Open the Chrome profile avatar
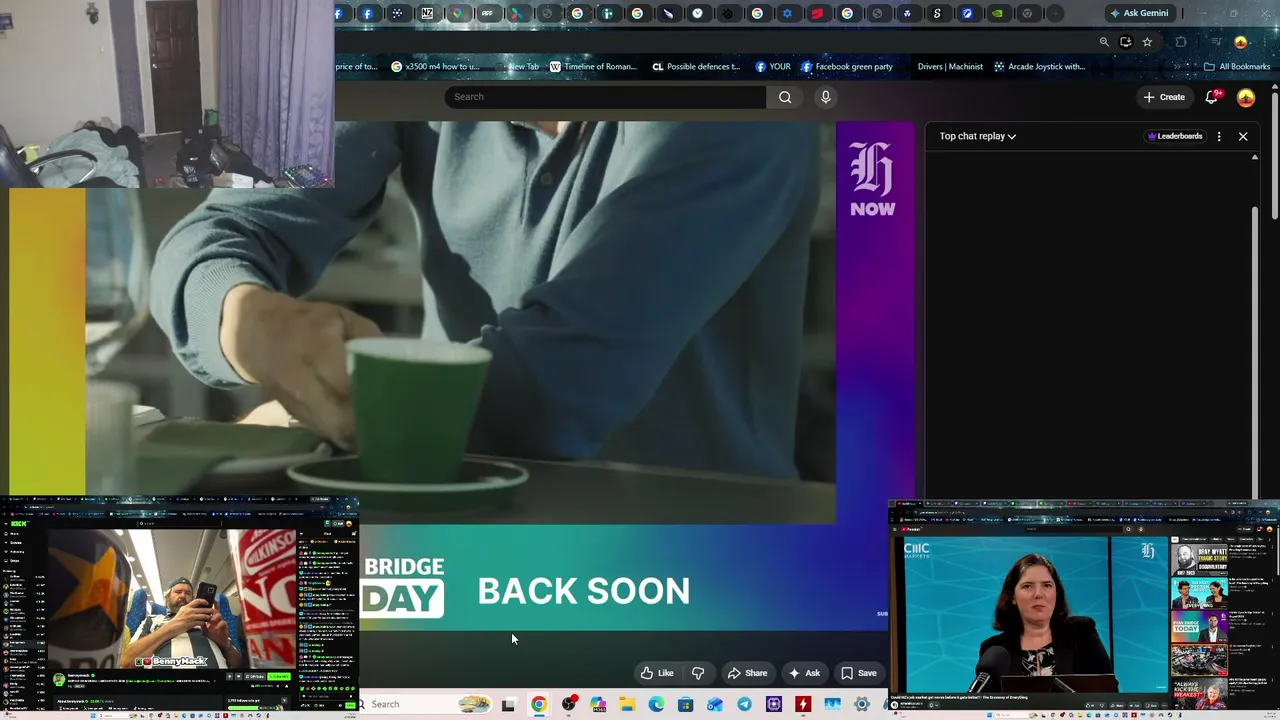 tap(1241, 42)
